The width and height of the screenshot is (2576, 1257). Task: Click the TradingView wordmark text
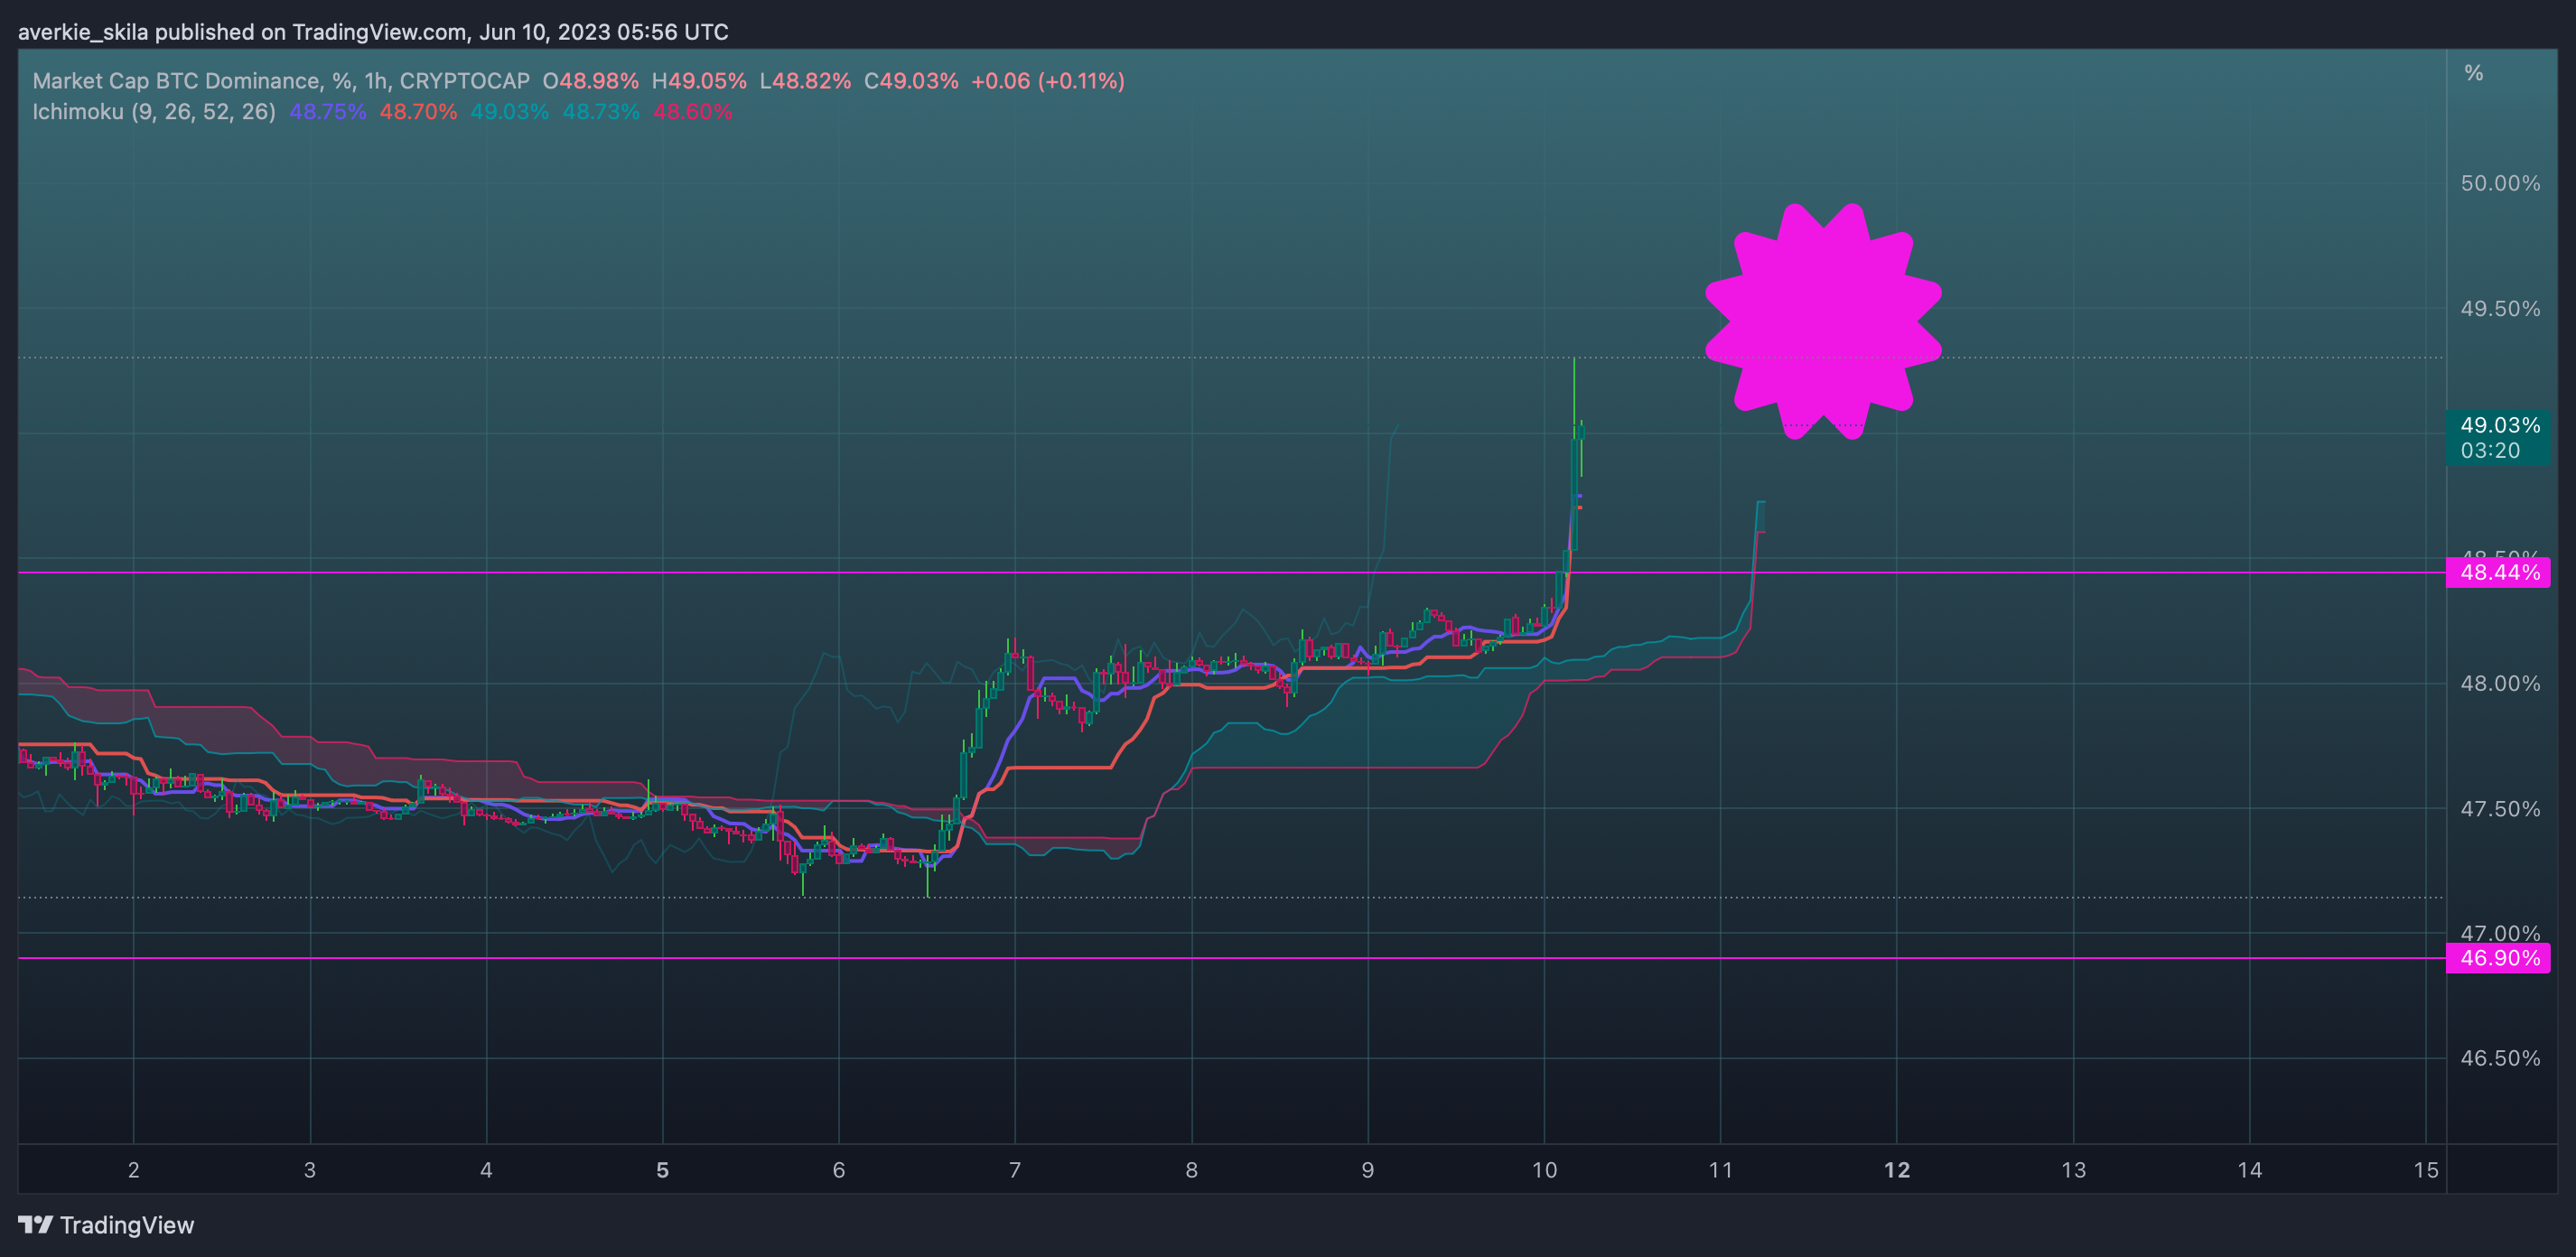click(x=127, y=1225)
